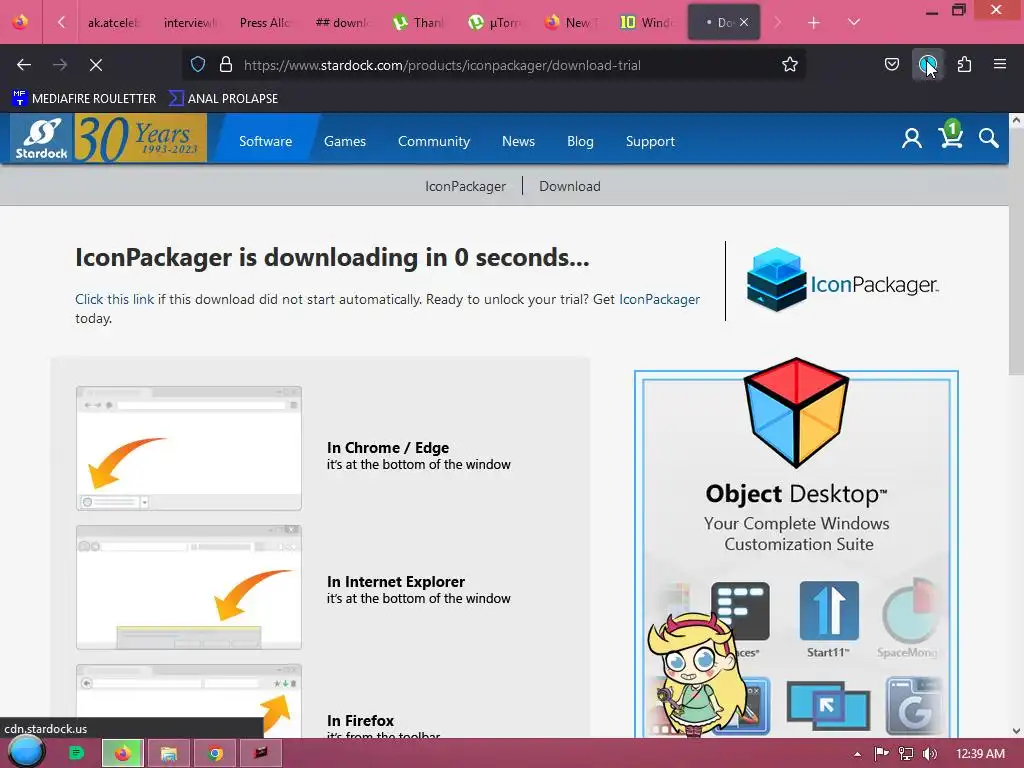The height and width of the screenshot is (768, 1024).
Task: Open the Stardock logo home link
Action: [42, 138]
